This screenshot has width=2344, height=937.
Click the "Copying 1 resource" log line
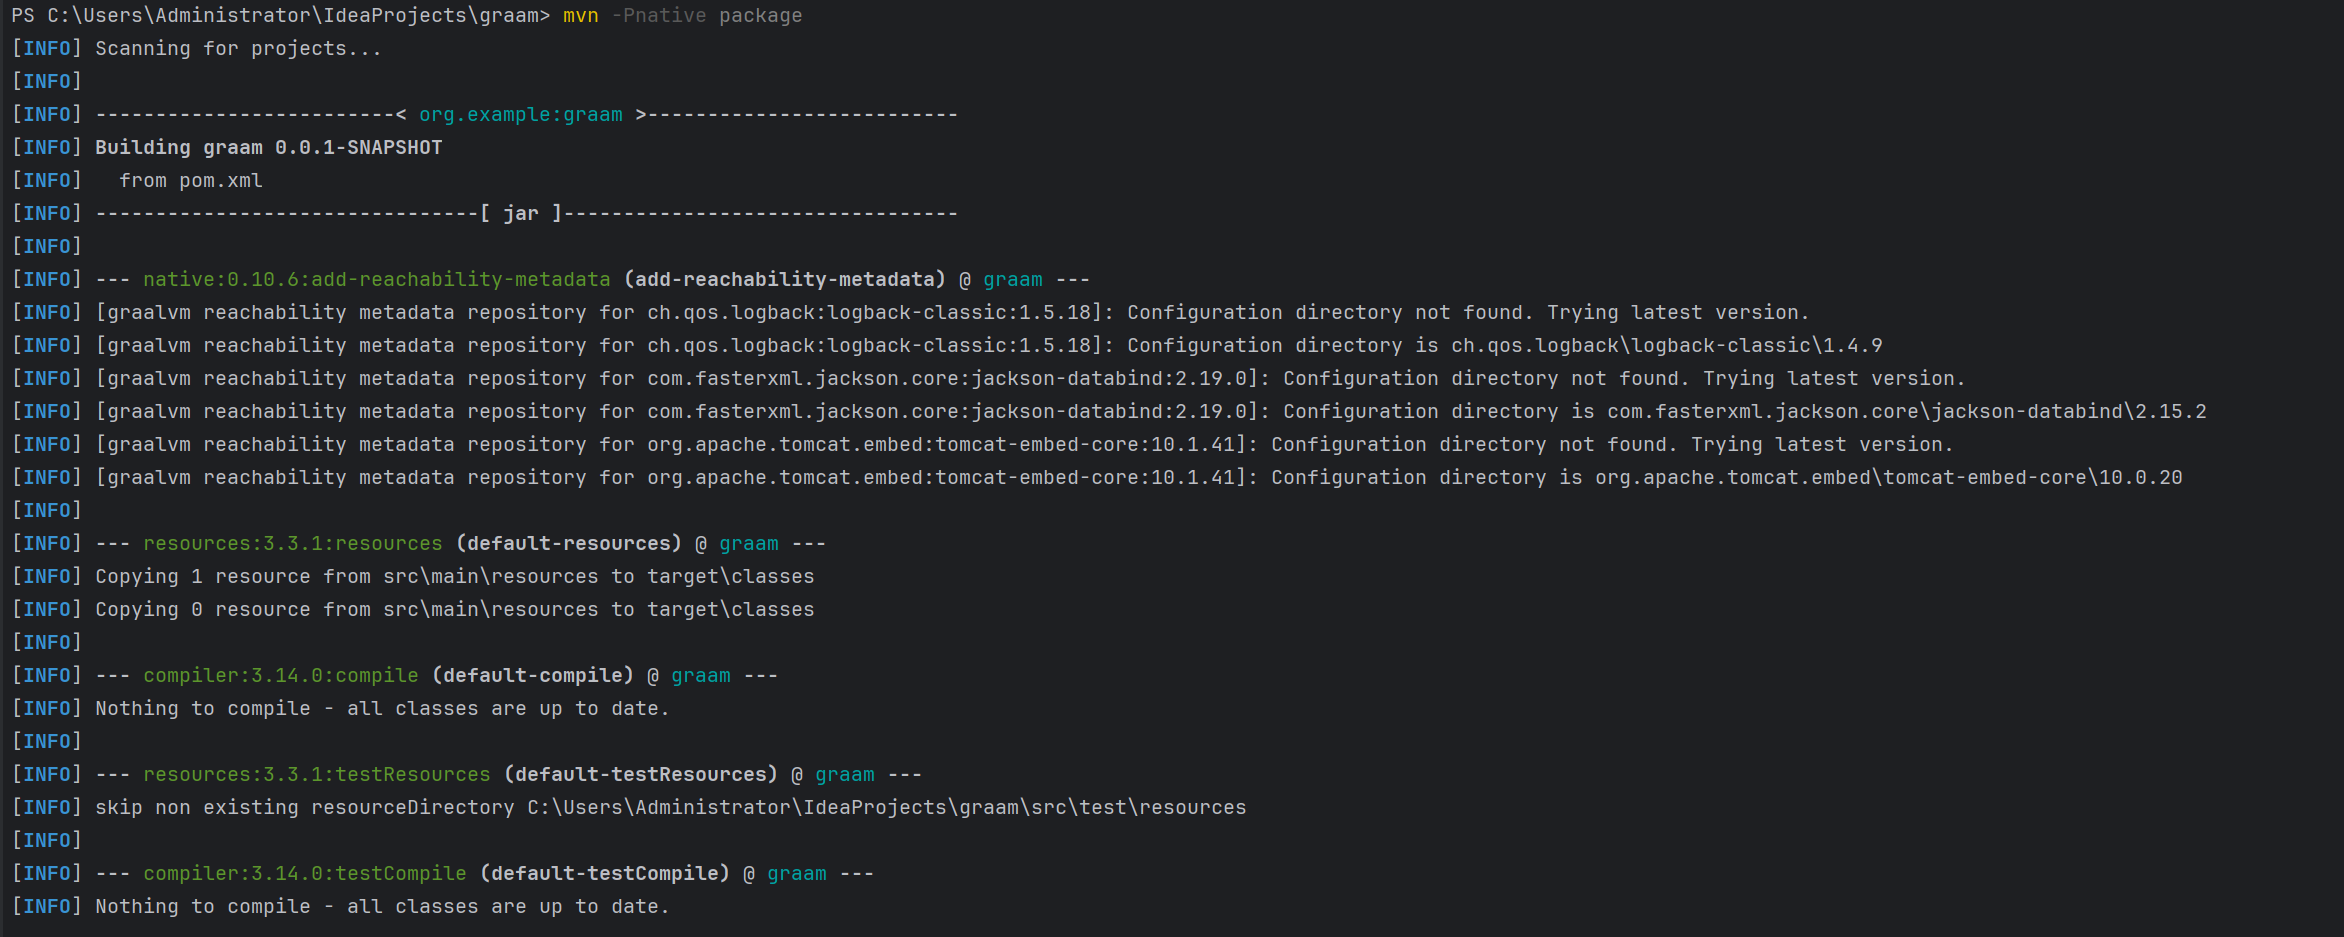454,577
